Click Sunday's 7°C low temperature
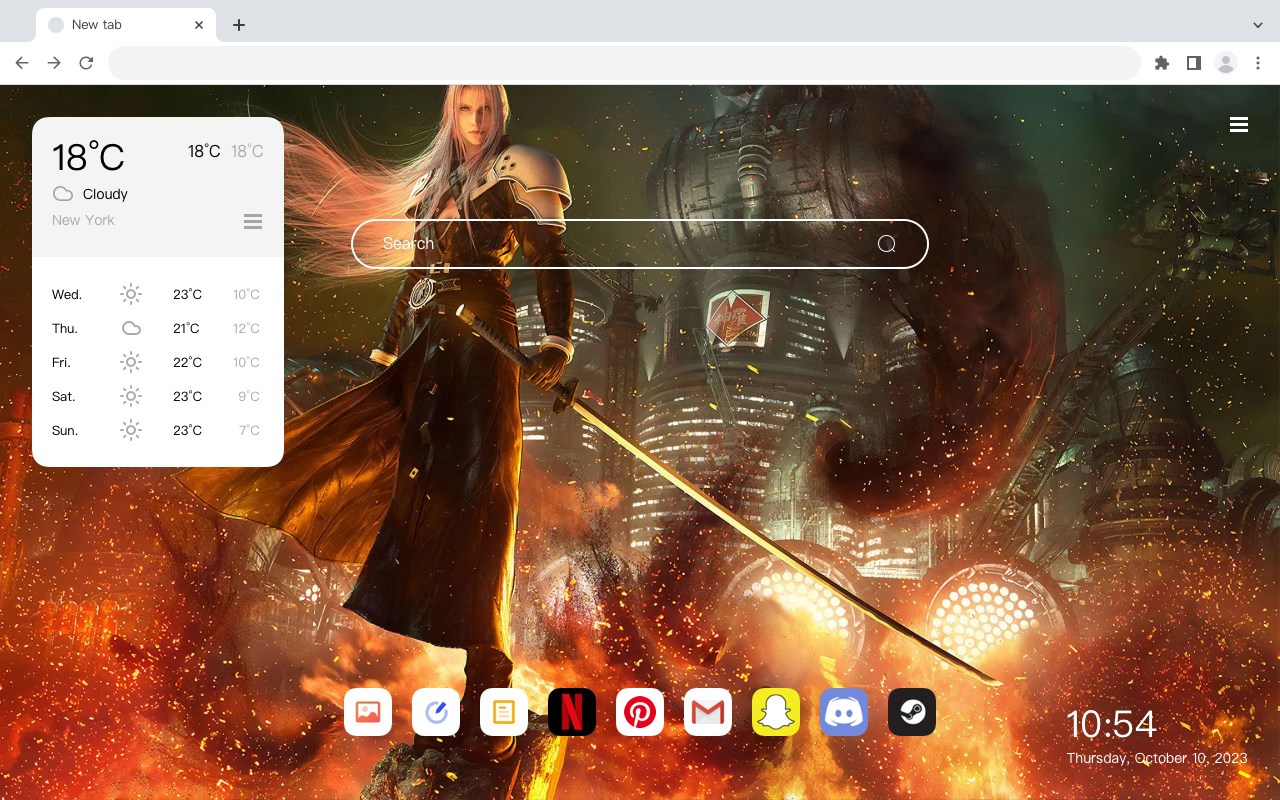The image size is (1280, 800). coord(249,430)
